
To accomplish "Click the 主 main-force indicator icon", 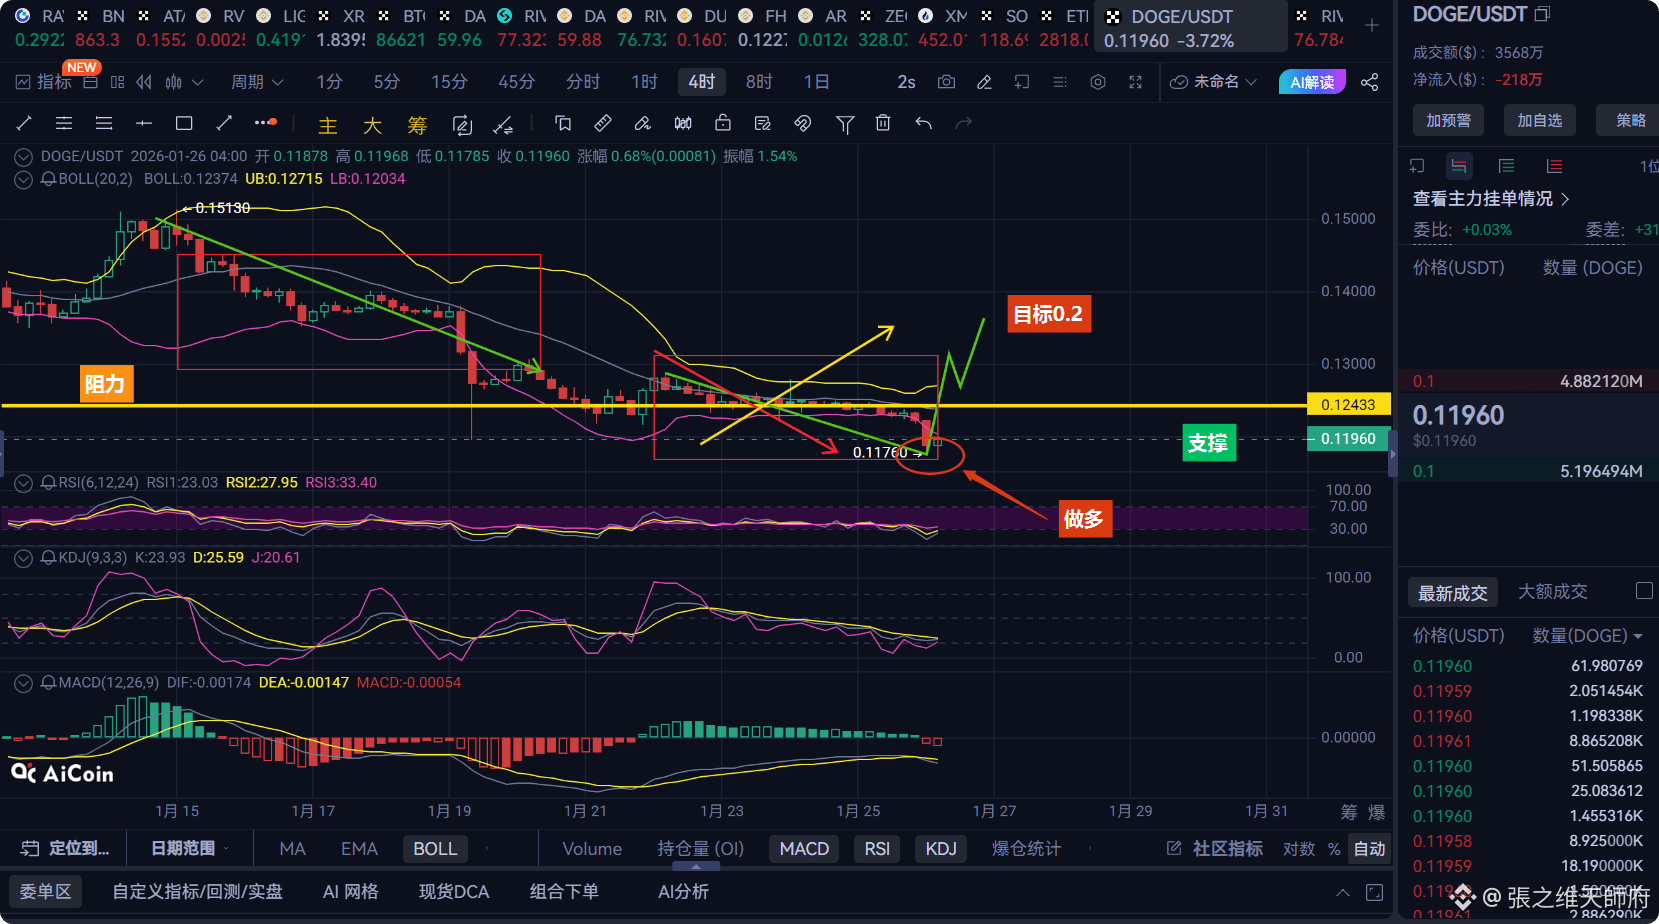I will click(328, 125).
